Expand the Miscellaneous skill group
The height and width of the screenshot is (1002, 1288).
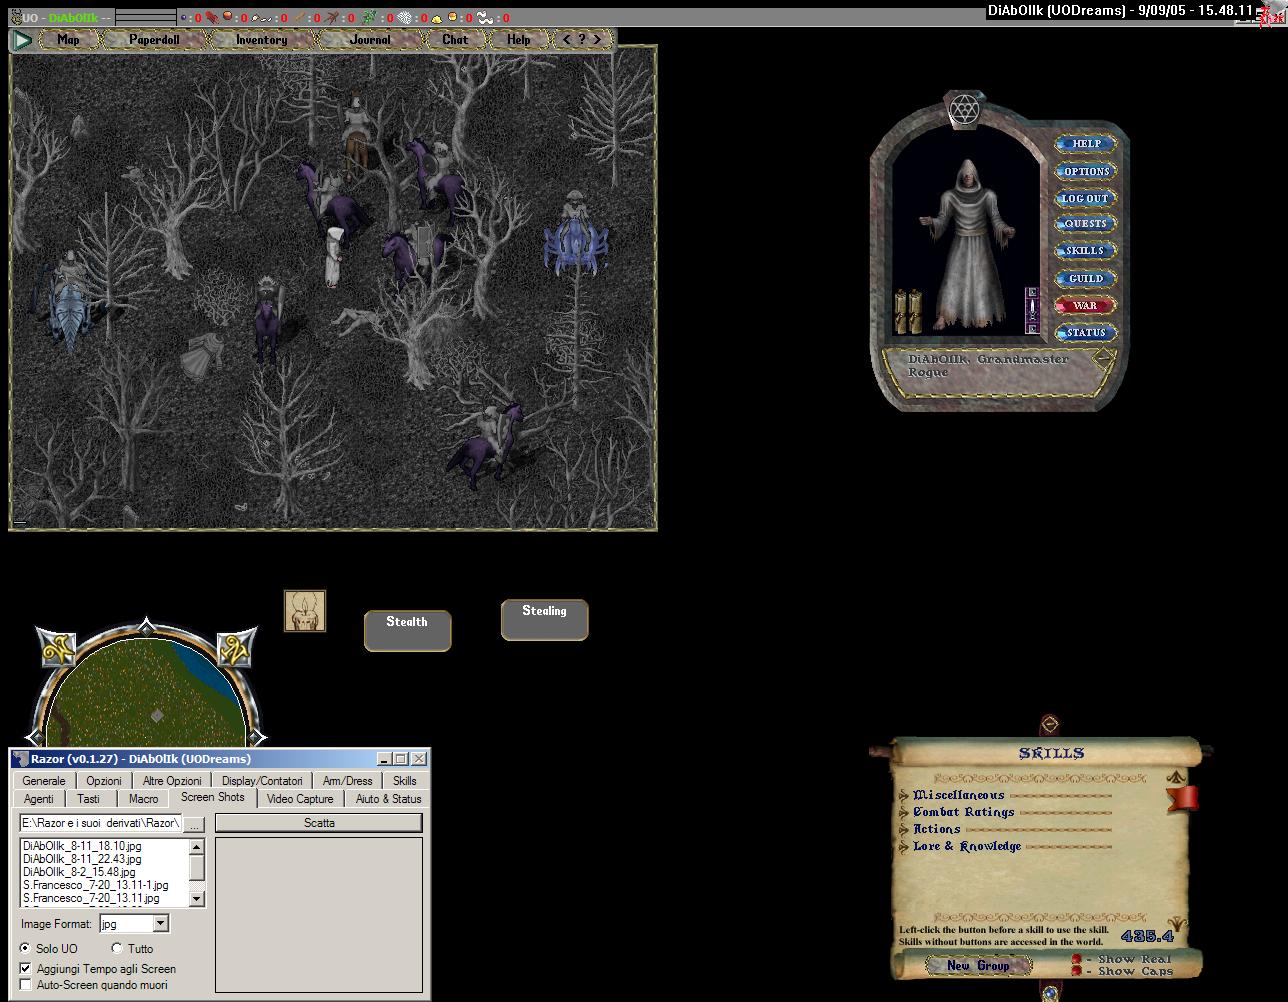pyautogui.click(x=905, y=796)
